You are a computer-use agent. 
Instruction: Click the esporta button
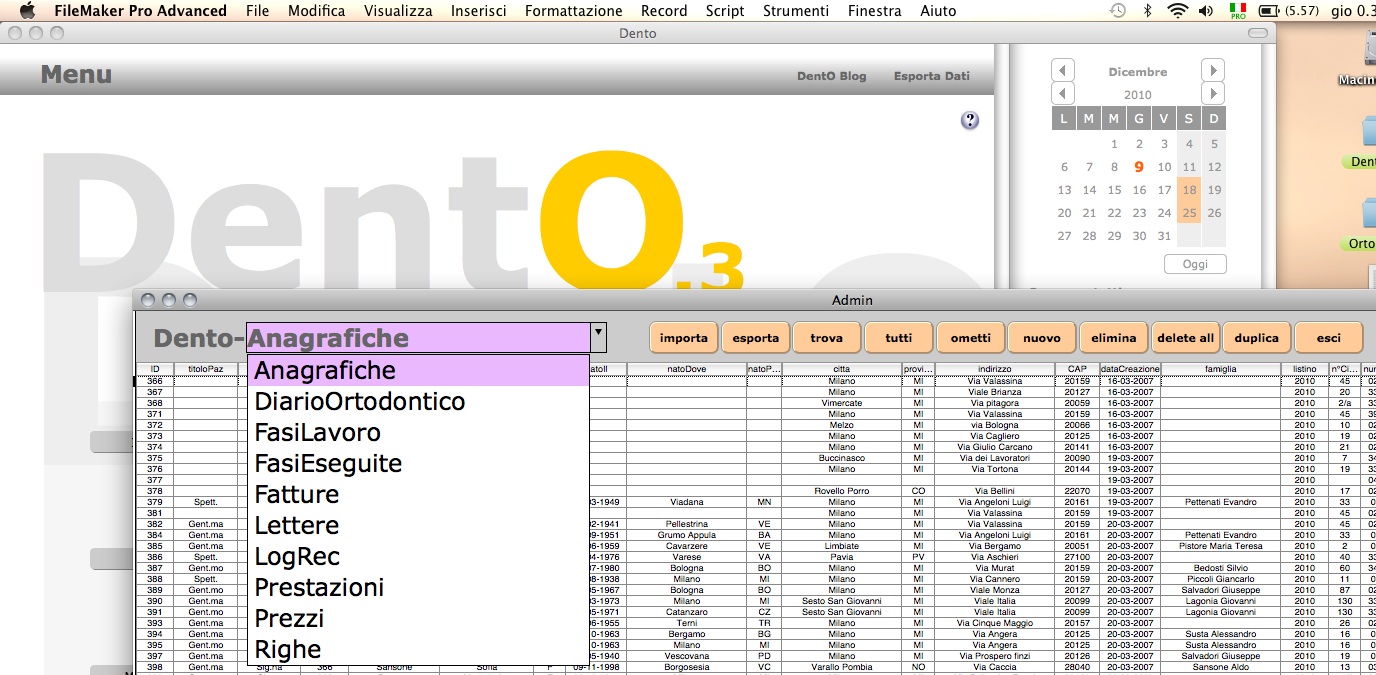[x=755, y=338]
